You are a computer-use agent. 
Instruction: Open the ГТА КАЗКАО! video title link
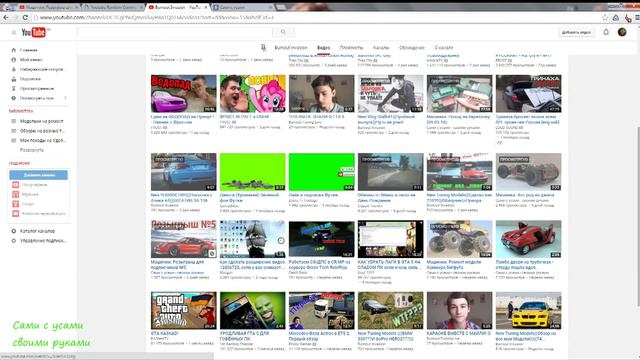(164, 333)
